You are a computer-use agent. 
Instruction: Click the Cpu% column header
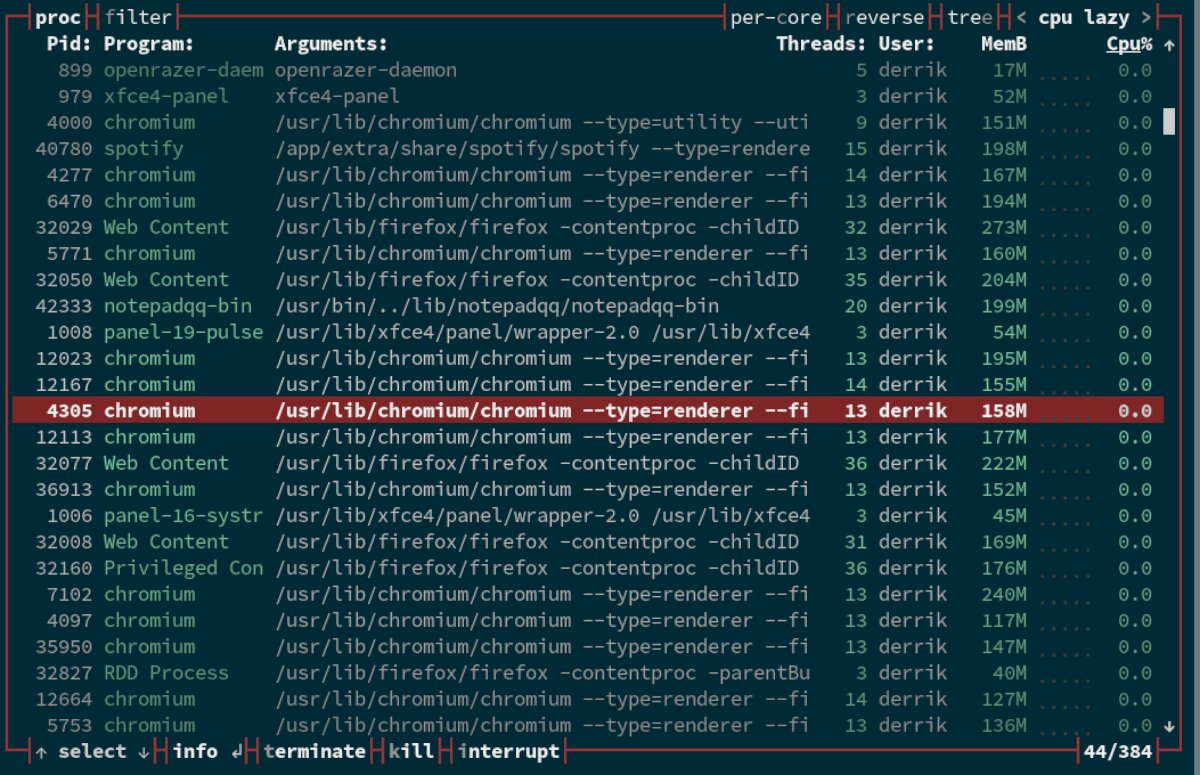(x=1129, y=44)
